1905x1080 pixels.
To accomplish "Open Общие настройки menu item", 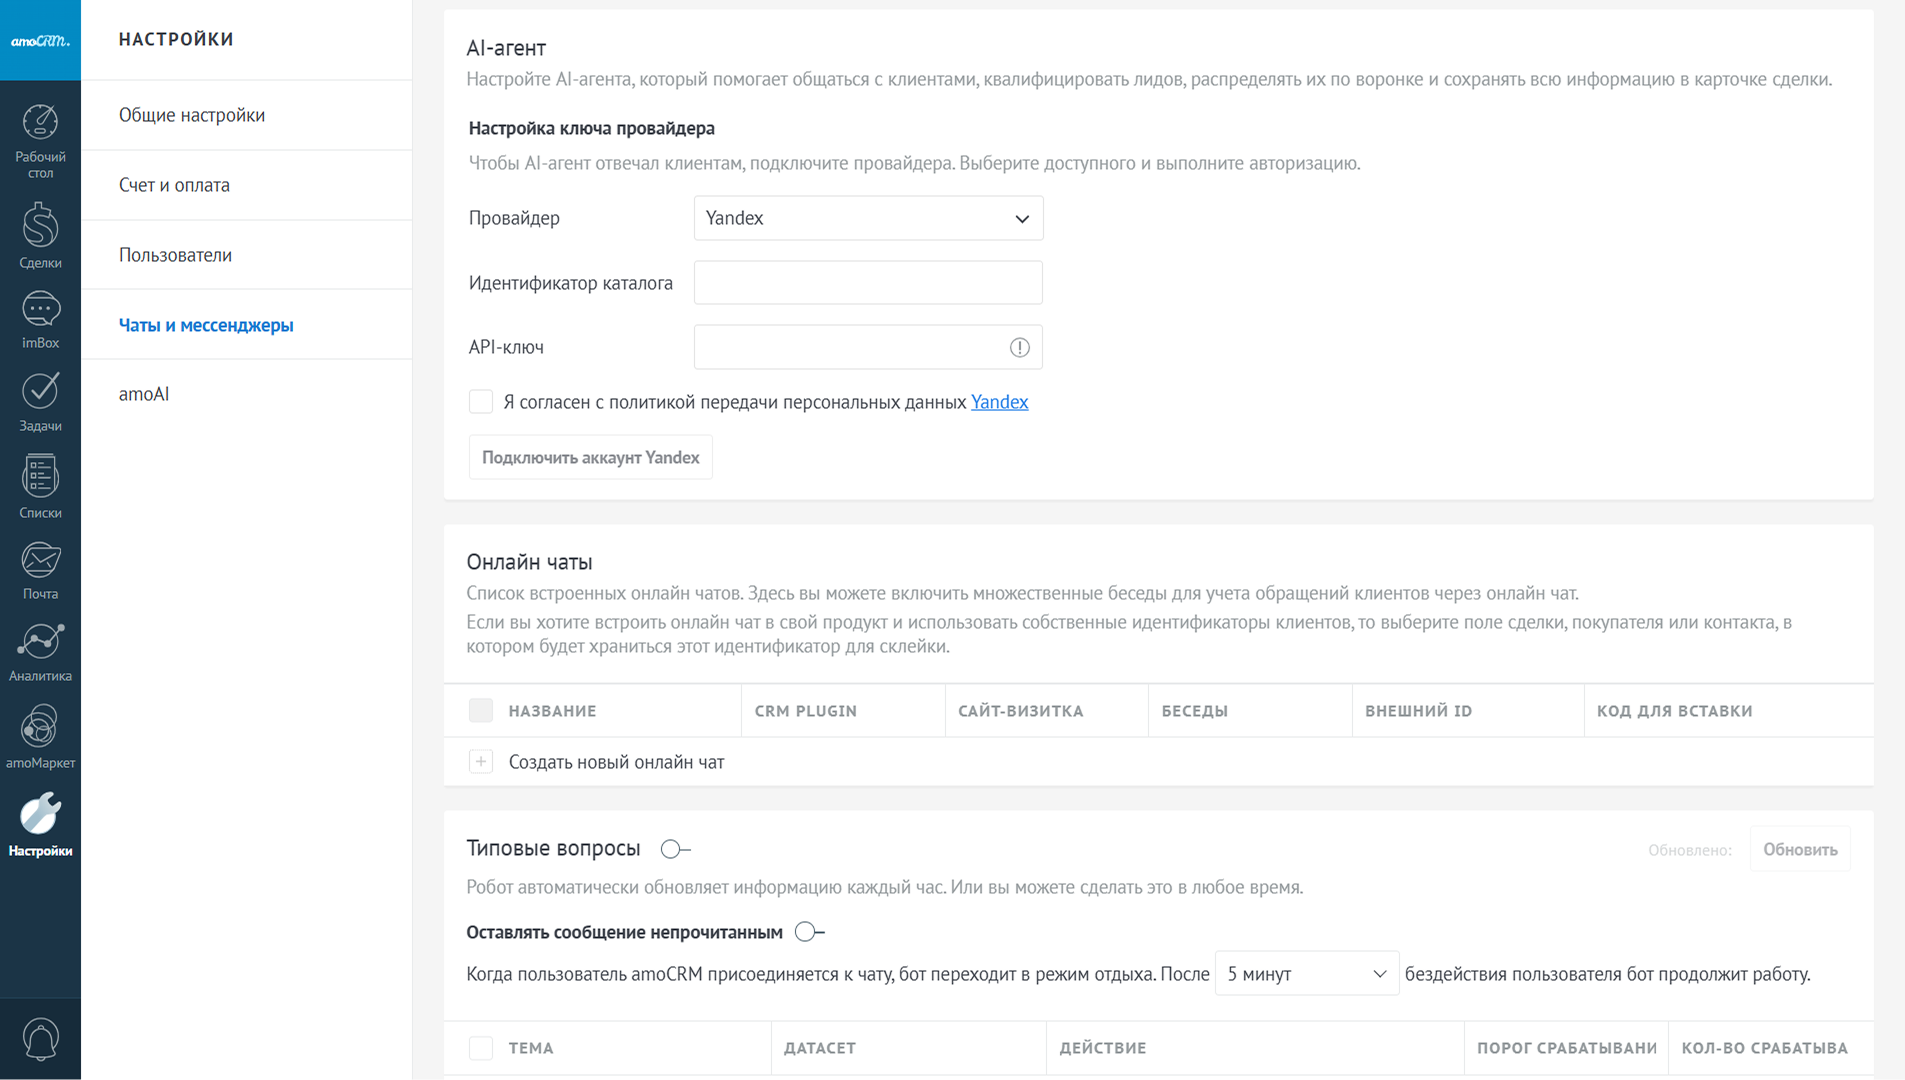I will click(192, 115).
